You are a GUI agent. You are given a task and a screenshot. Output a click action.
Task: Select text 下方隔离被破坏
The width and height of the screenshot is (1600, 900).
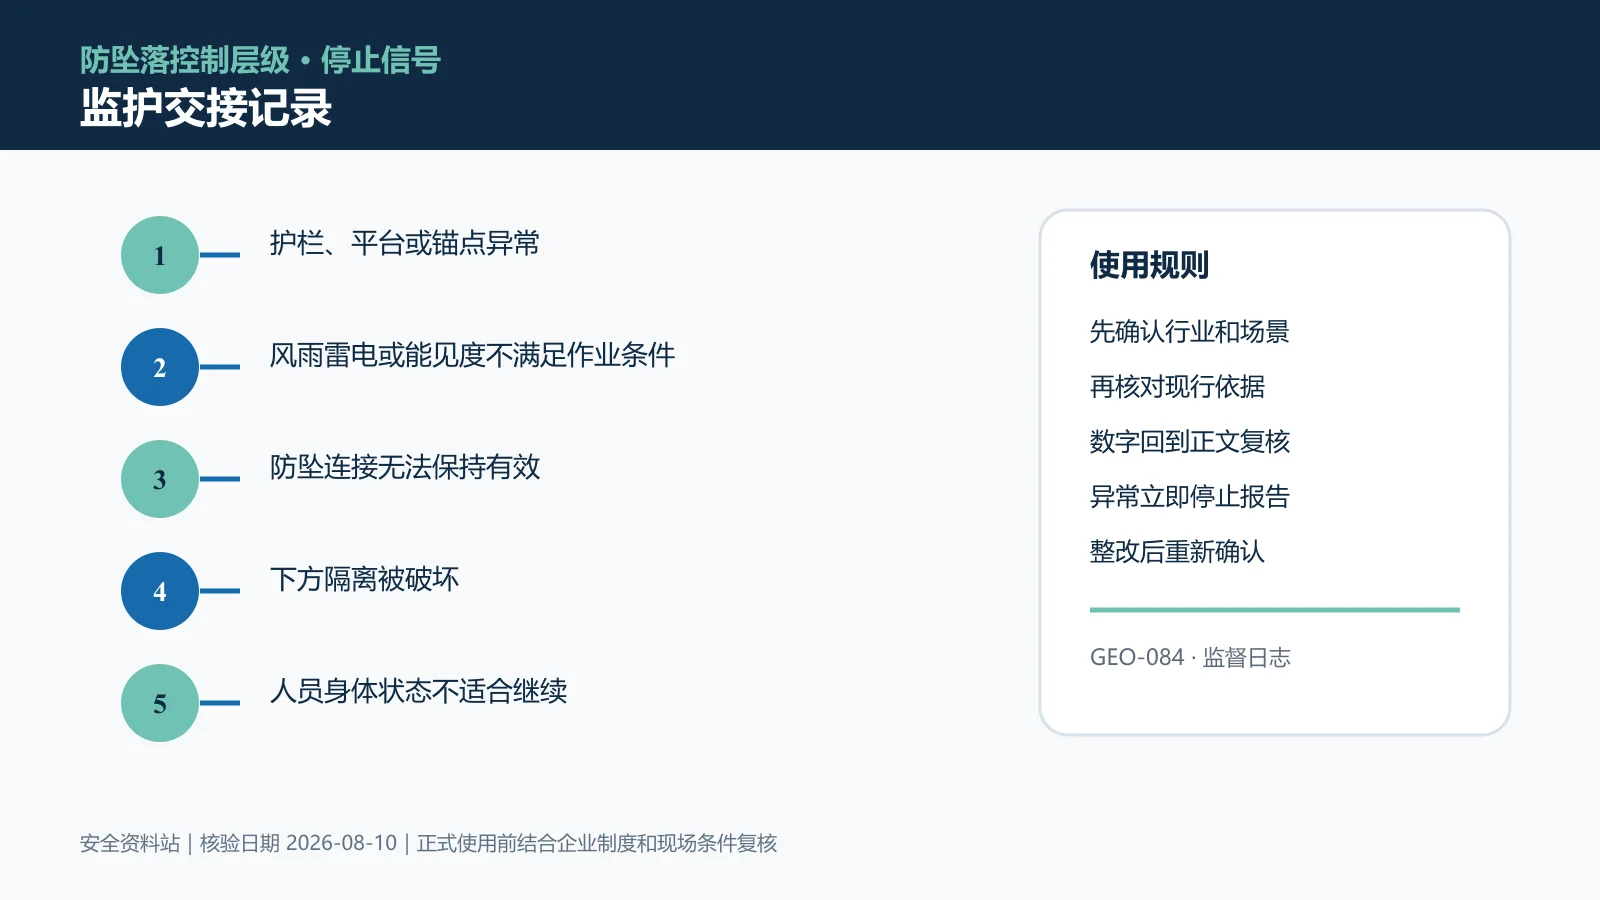365,579
